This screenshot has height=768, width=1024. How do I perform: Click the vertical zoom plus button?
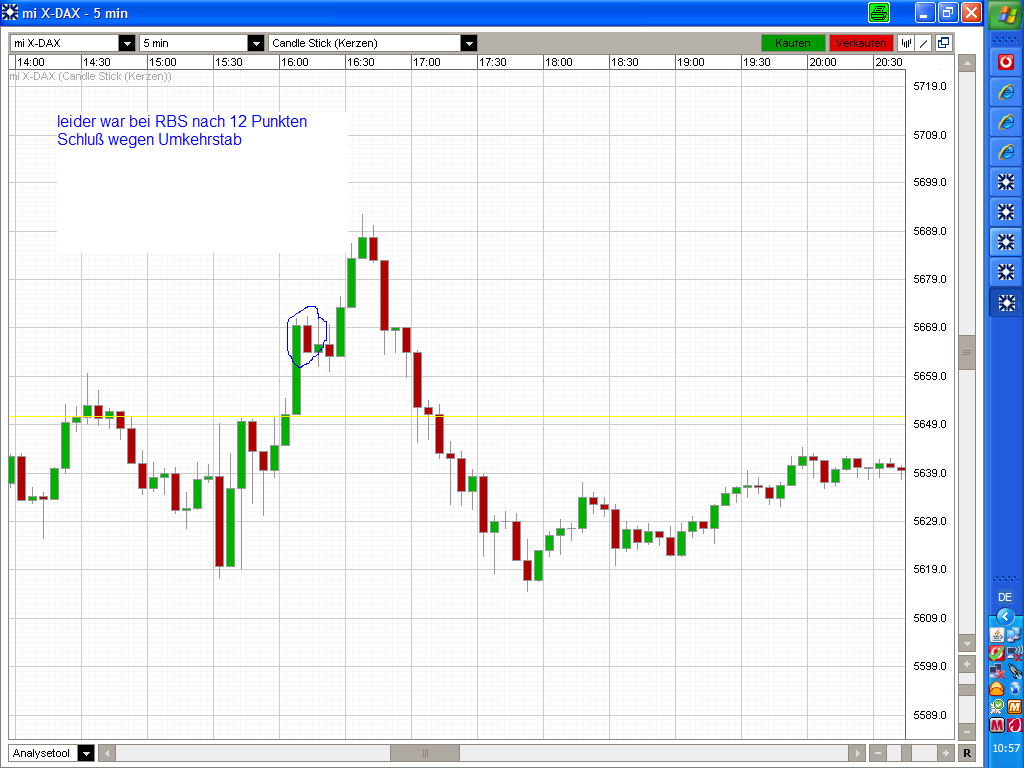967,664
